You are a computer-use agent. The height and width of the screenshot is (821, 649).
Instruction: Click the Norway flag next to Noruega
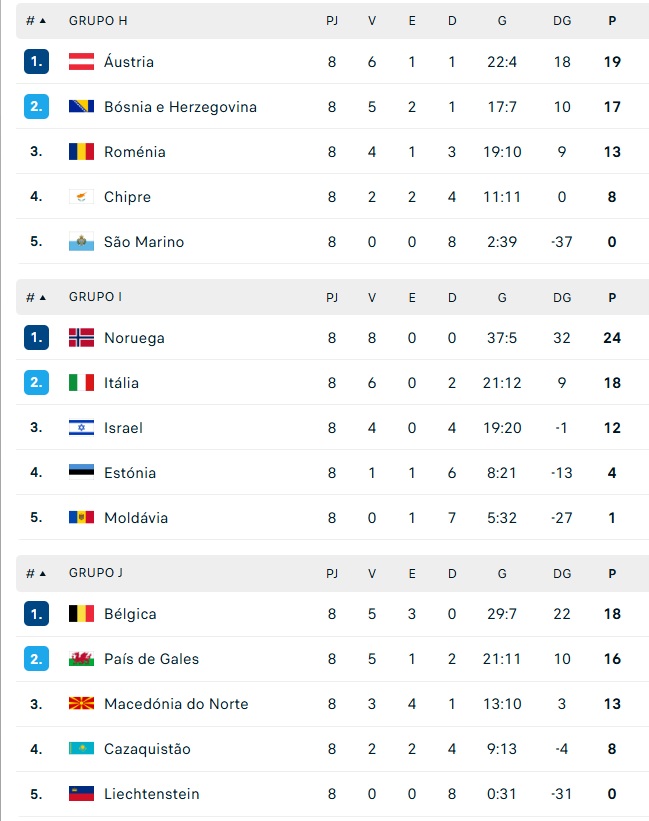[x=81, y=338]
